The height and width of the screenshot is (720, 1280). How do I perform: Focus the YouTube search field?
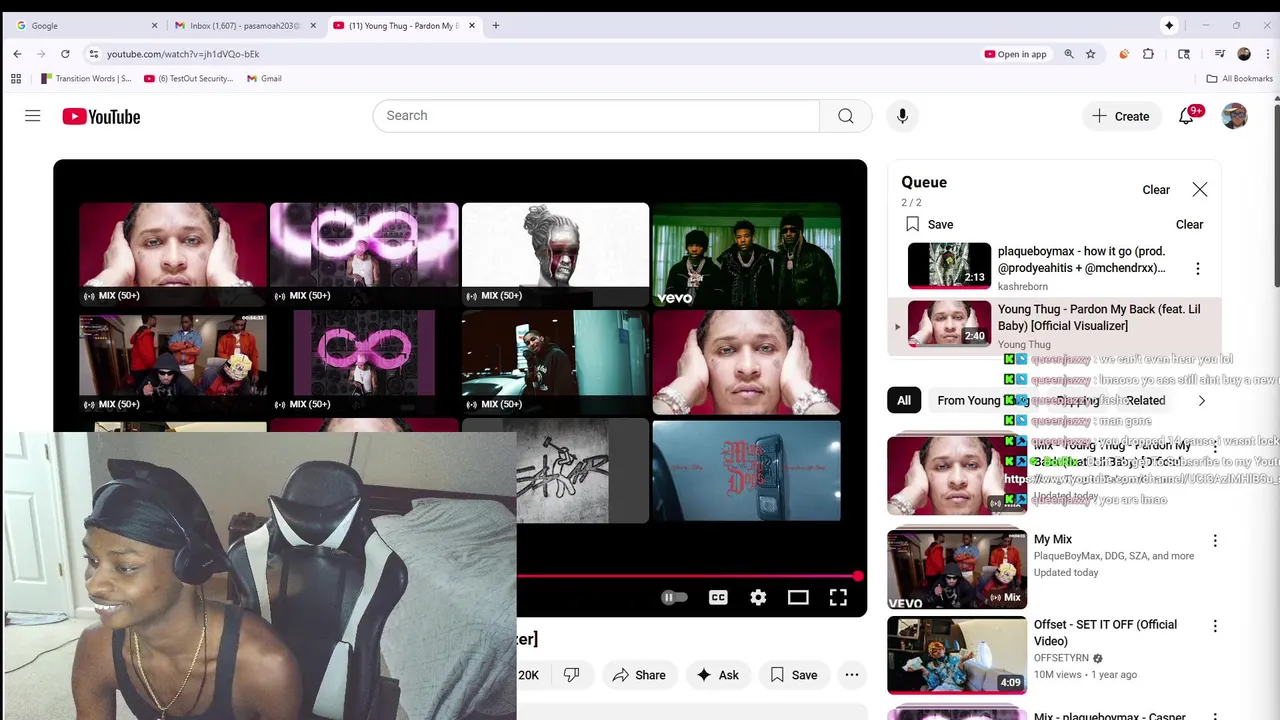click(596, 116)
